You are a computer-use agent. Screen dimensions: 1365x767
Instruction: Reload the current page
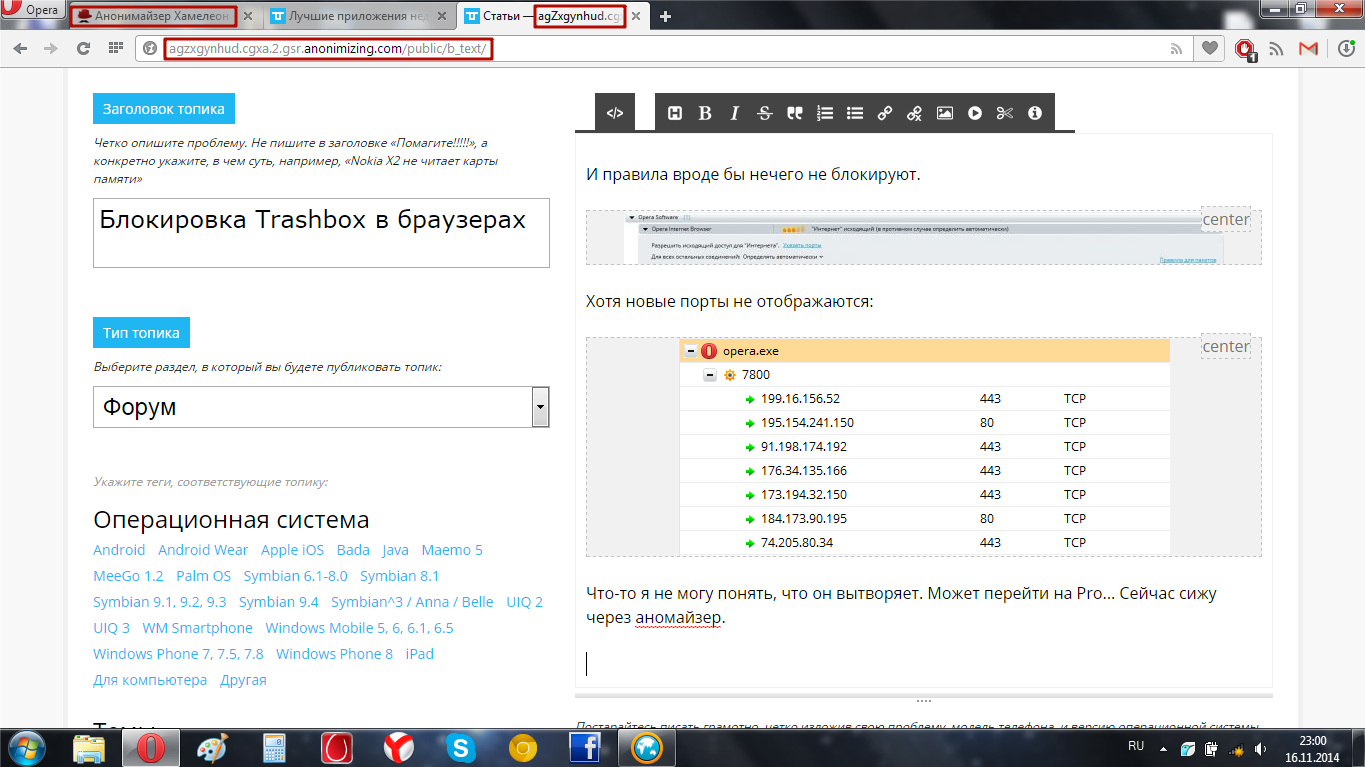click(83, 48)
